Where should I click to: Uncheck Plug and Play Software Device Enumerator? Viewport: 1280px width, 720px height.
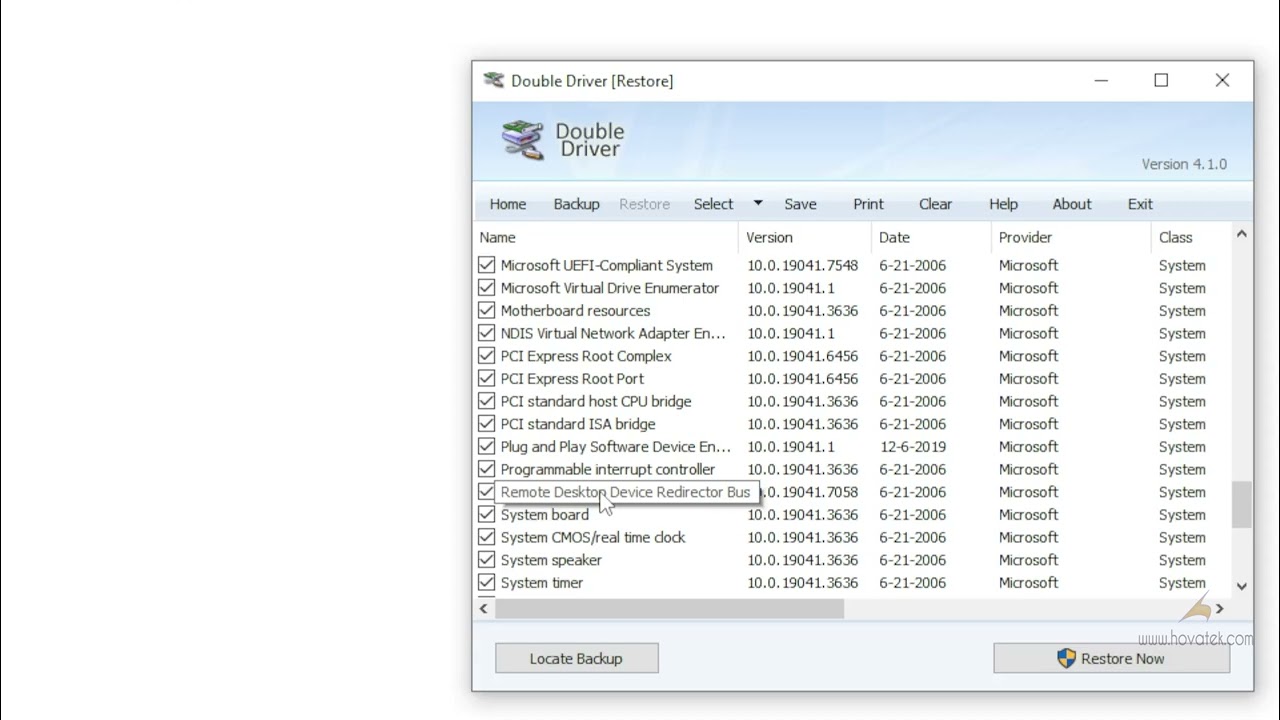[x=486, y=446]
